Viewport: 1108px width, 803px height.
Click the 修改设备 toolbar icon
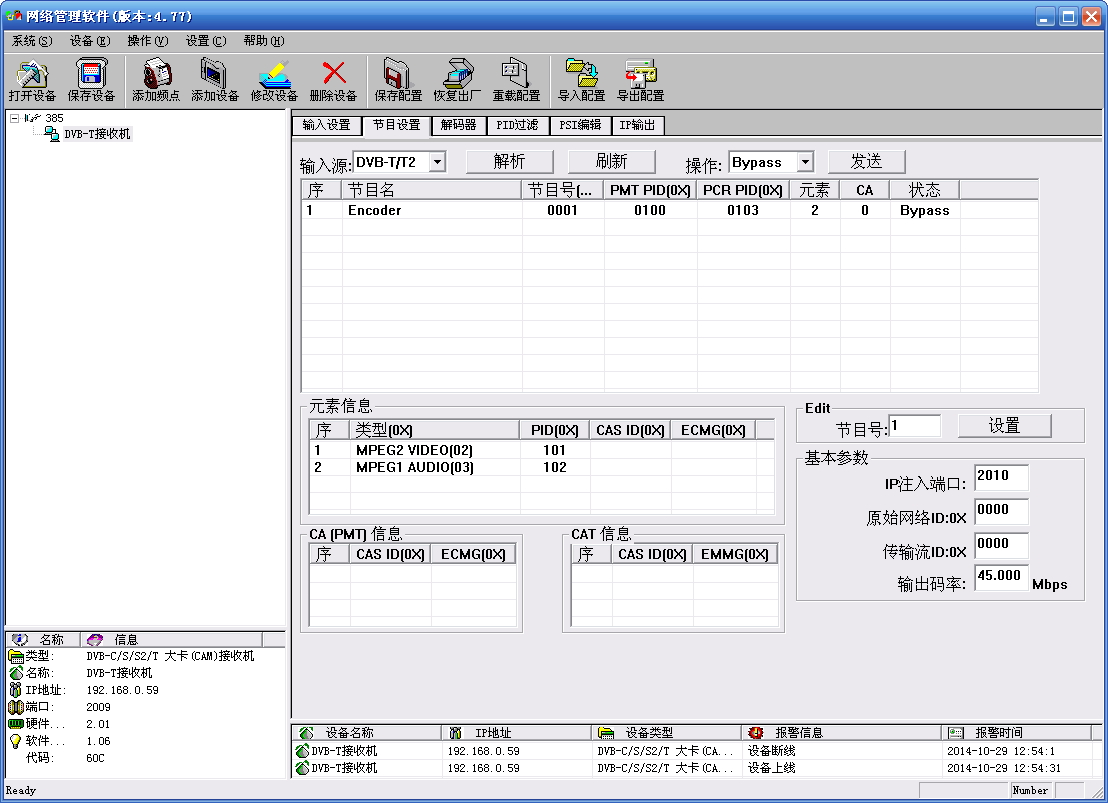274,81
